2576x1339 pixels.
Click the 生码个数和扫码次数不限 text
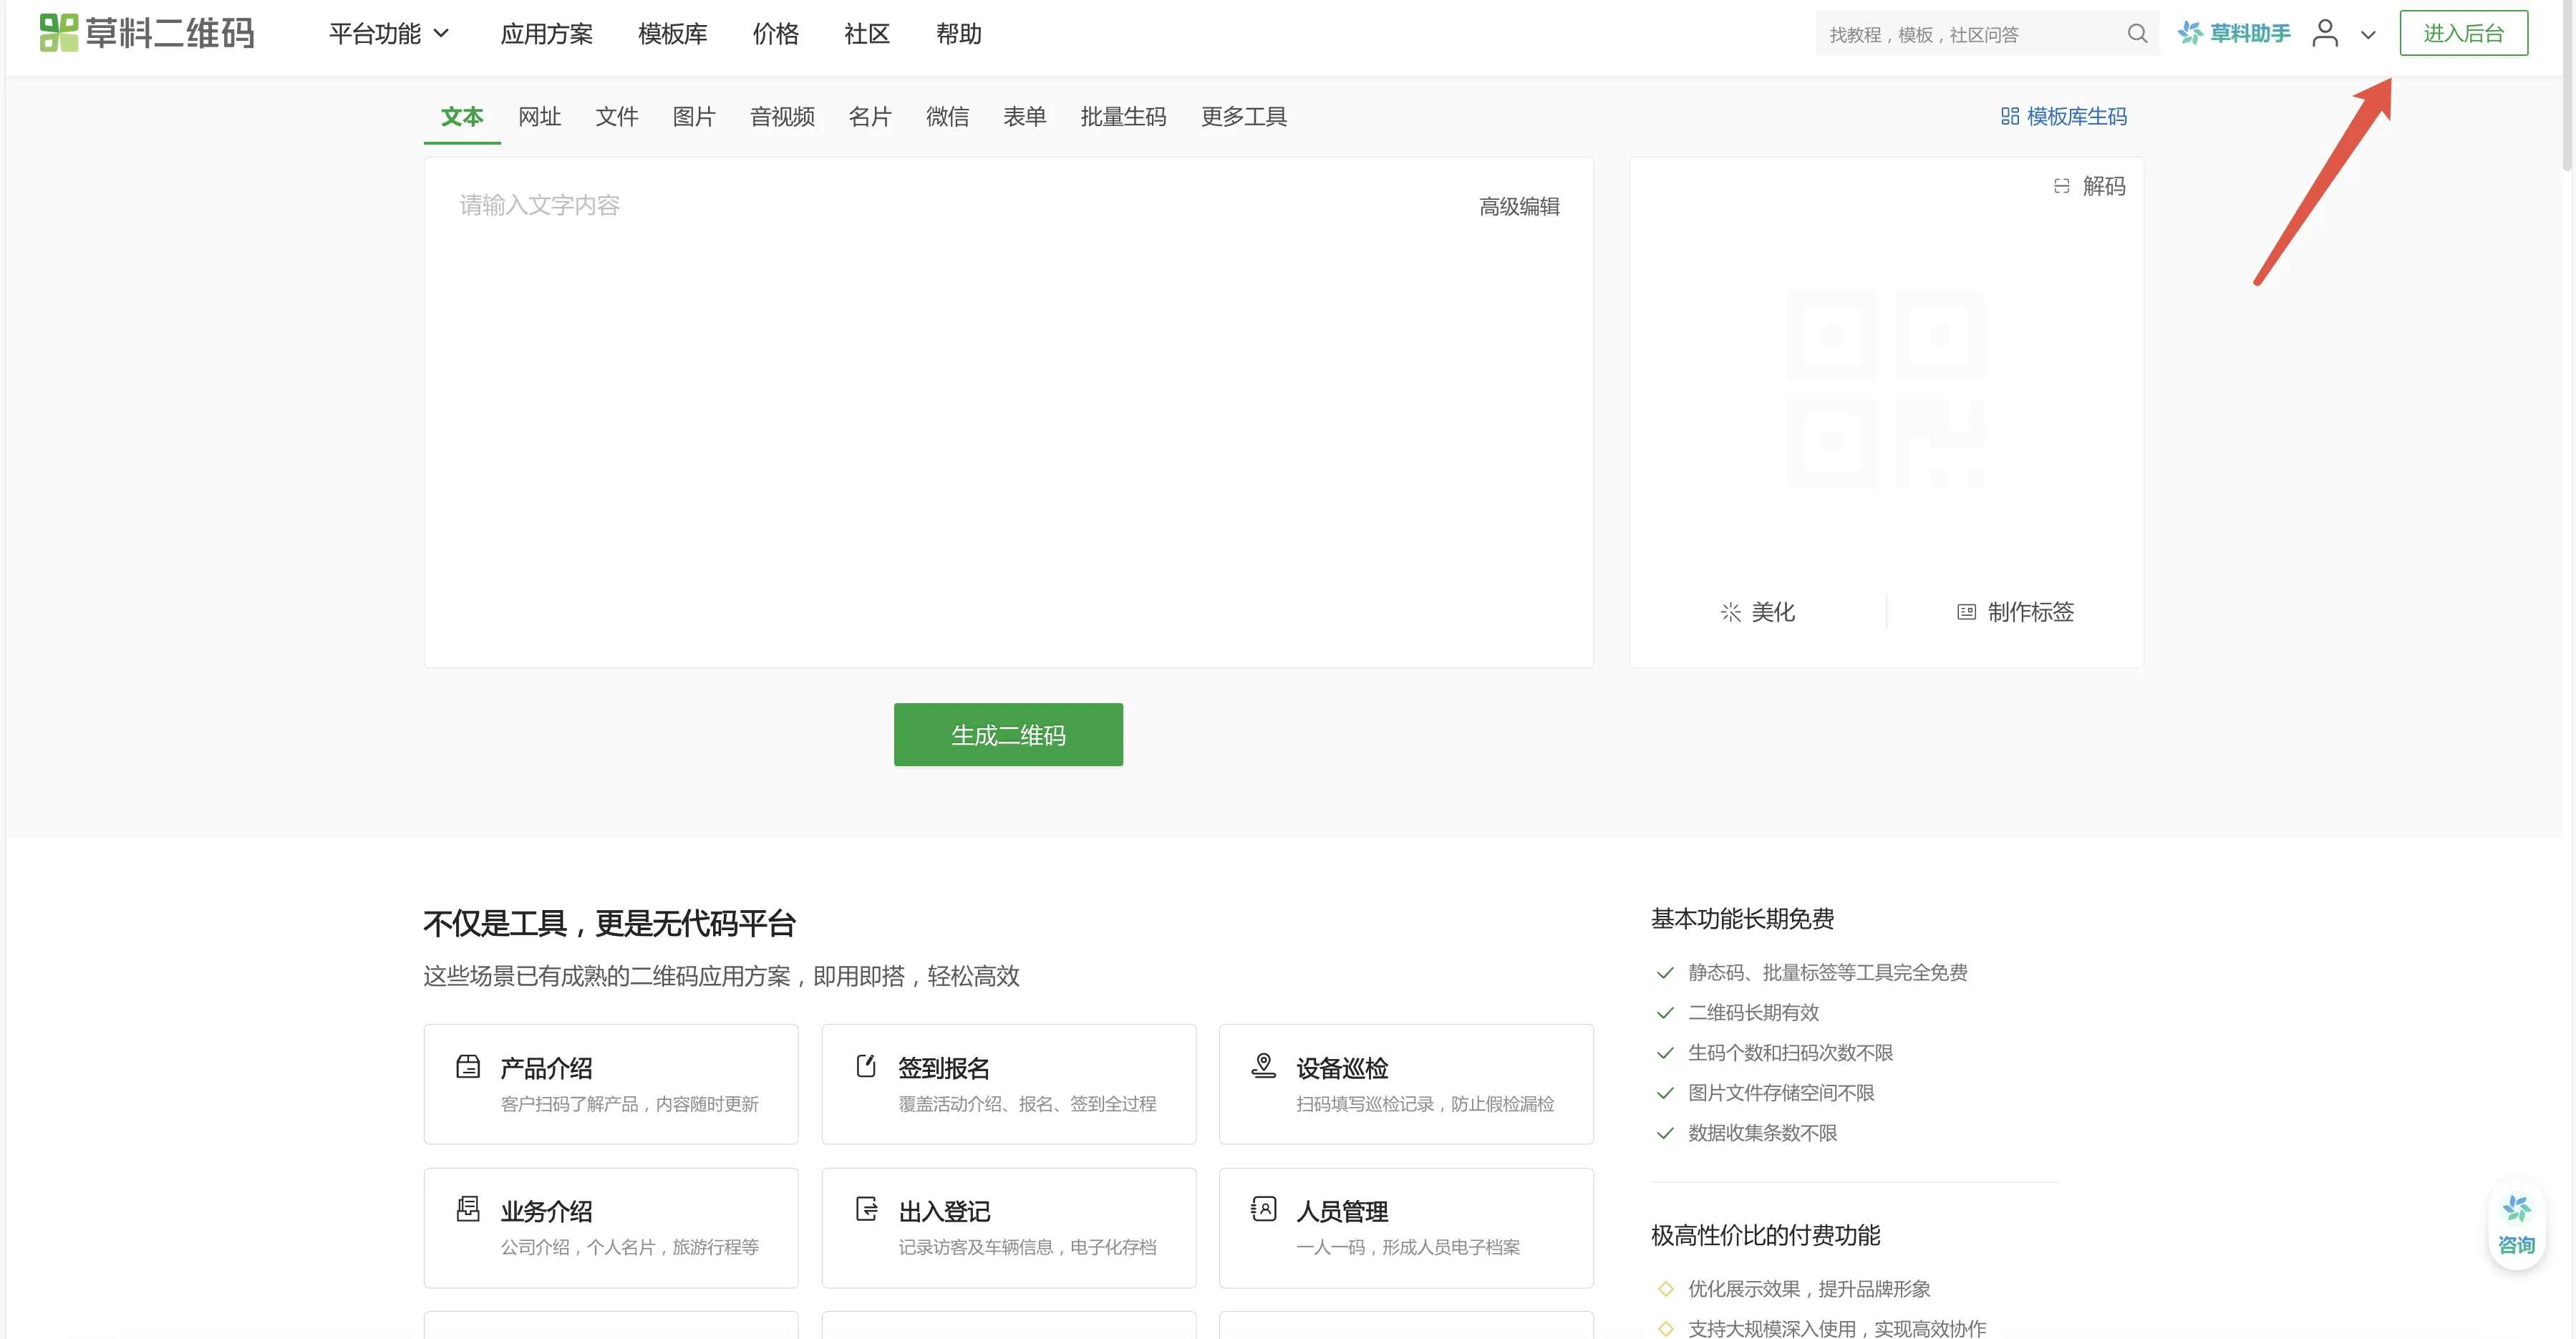1790,1052
